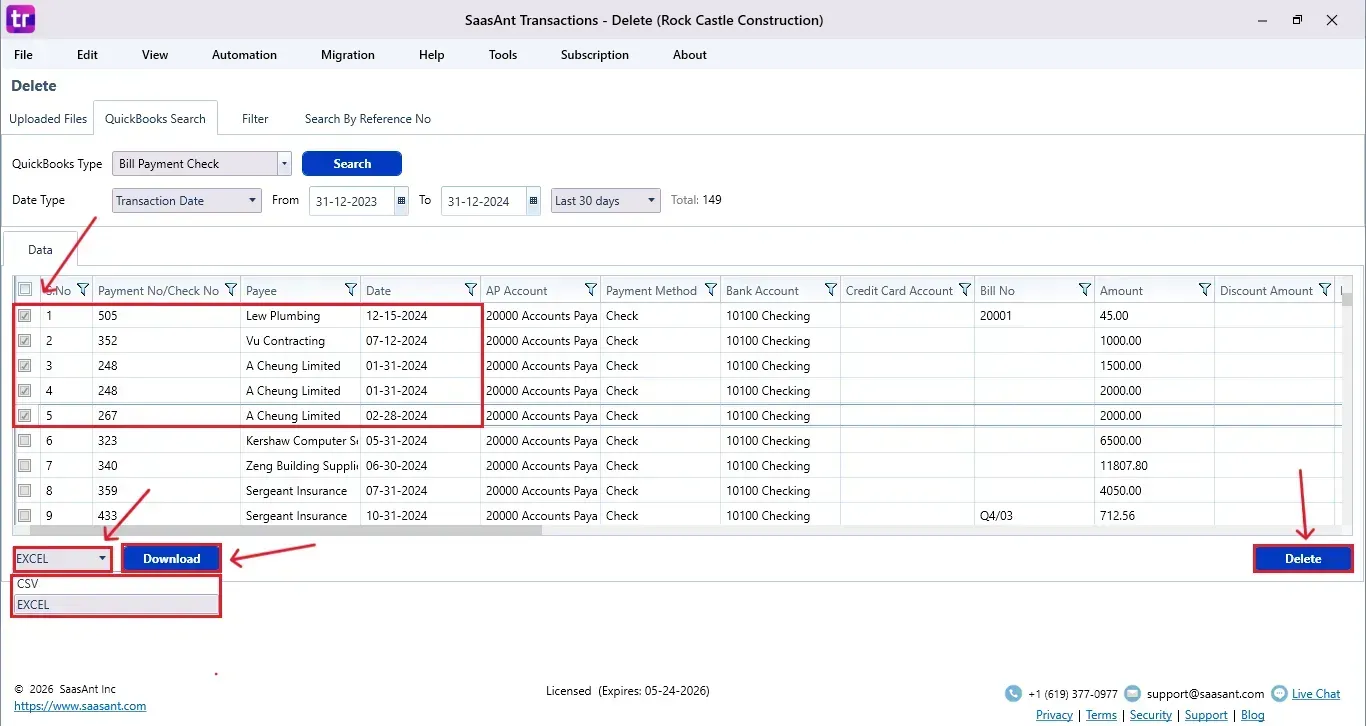
Task: Click the Live Chat bubble icon
Action: pos(1279,694)
